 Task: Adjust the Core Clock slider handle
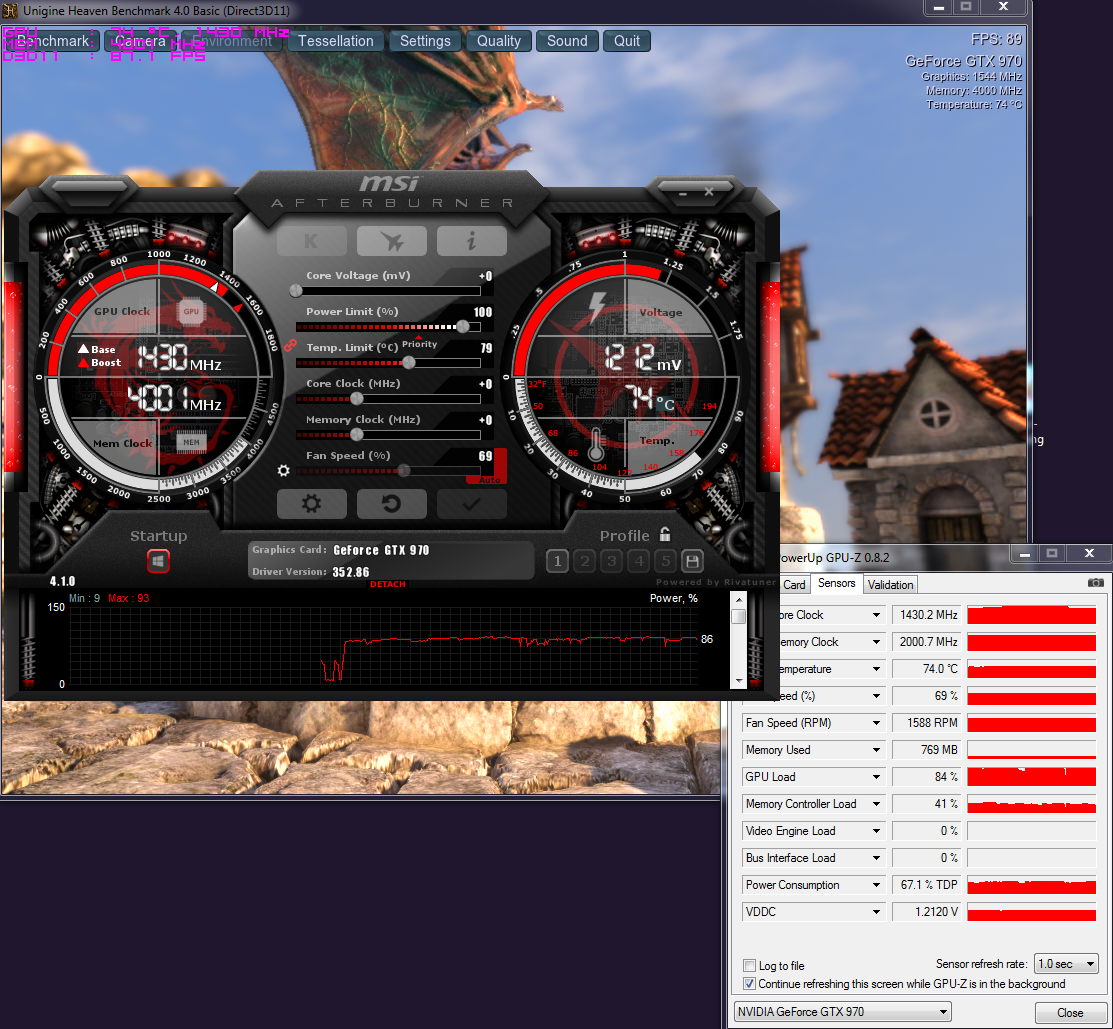(356, 399)
